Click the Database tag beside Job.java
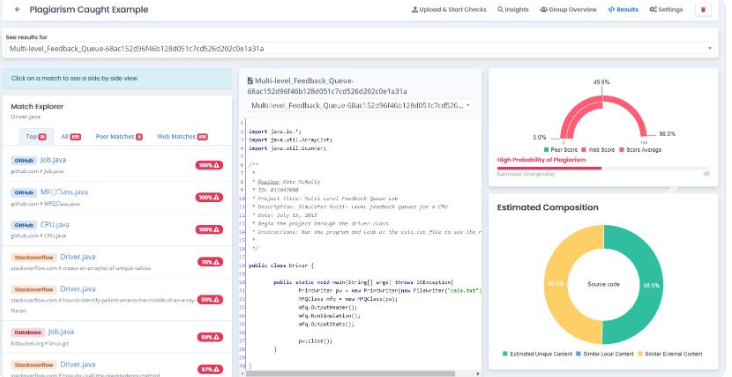The image size is (732, 377). 28,332
